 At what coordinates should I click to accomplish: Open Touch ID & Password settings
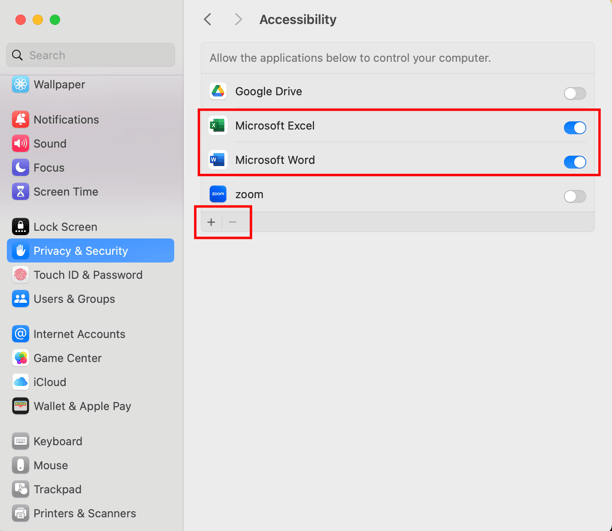click(x=88, y=275)
